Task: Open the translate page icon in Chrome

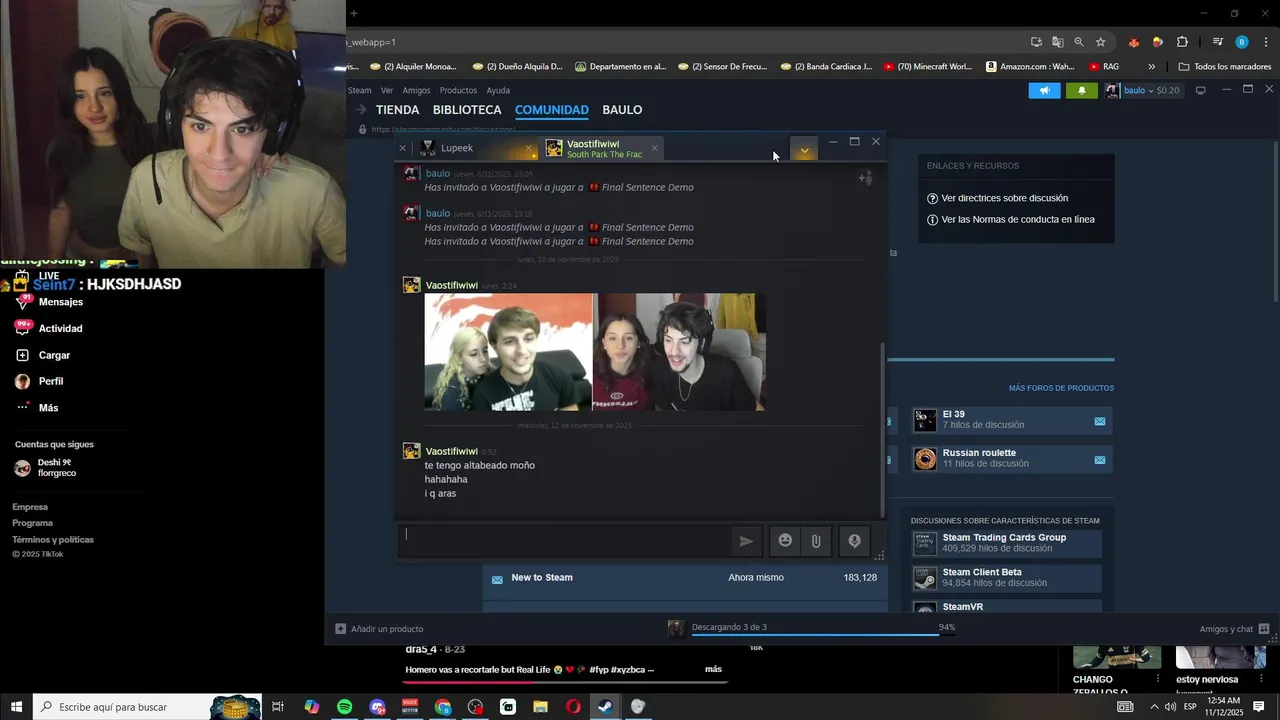Action: [1057, 42]
